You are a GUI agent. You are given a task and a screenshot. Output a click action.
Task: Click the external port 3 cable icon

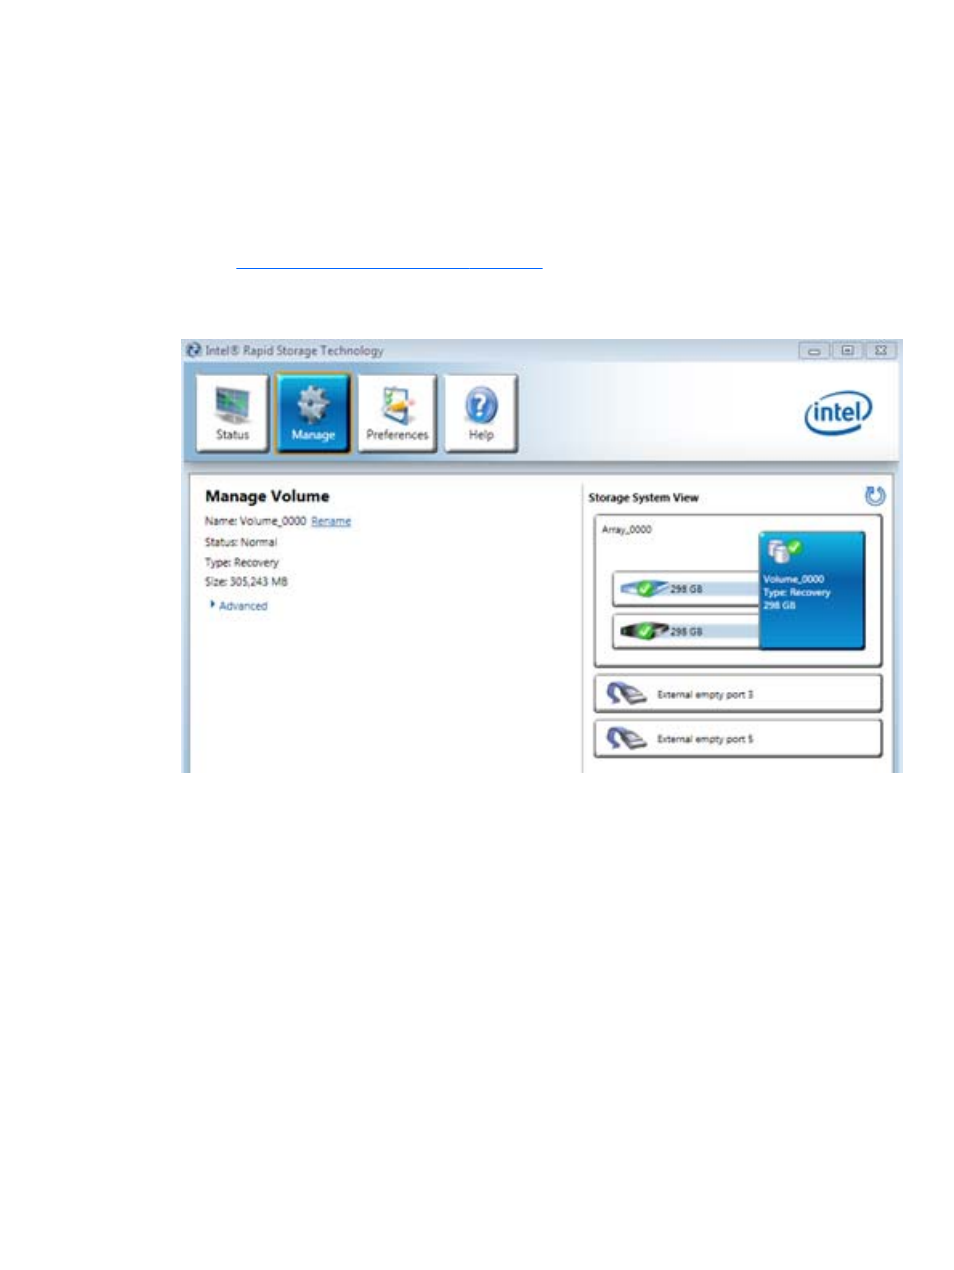[x=626, y=693]
